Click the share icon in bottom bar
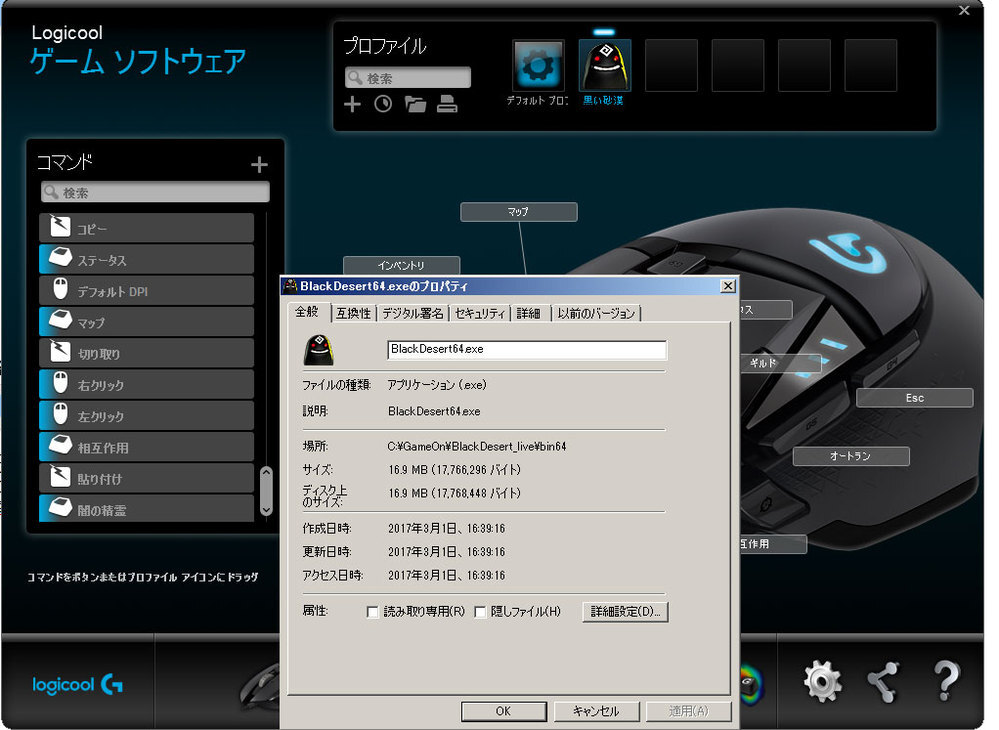 [x=883, y=682]
